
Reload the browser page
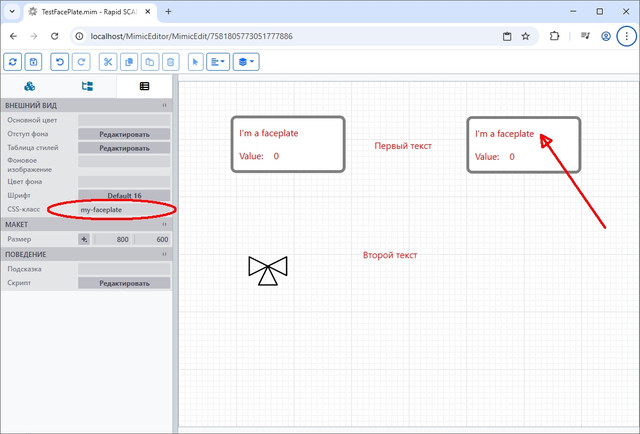55,36
